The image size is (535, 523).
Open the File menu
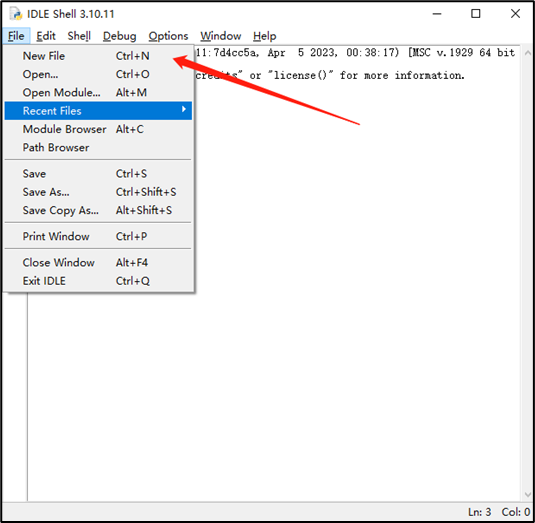(16, 36)
